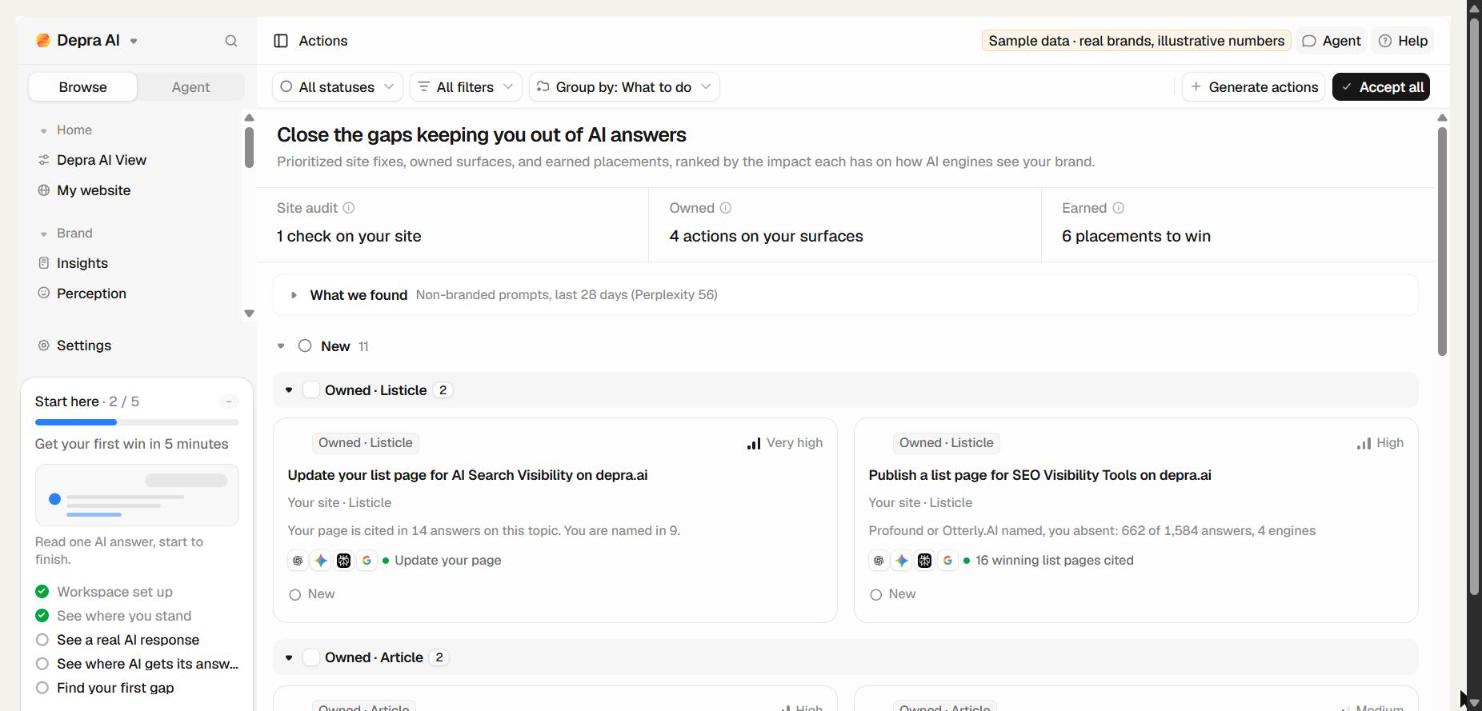Image resolution: width=1482 pixels, height=711 pixels.
Task: Collapse the Owned · Listicle group arrow
Action: (289, 390)
